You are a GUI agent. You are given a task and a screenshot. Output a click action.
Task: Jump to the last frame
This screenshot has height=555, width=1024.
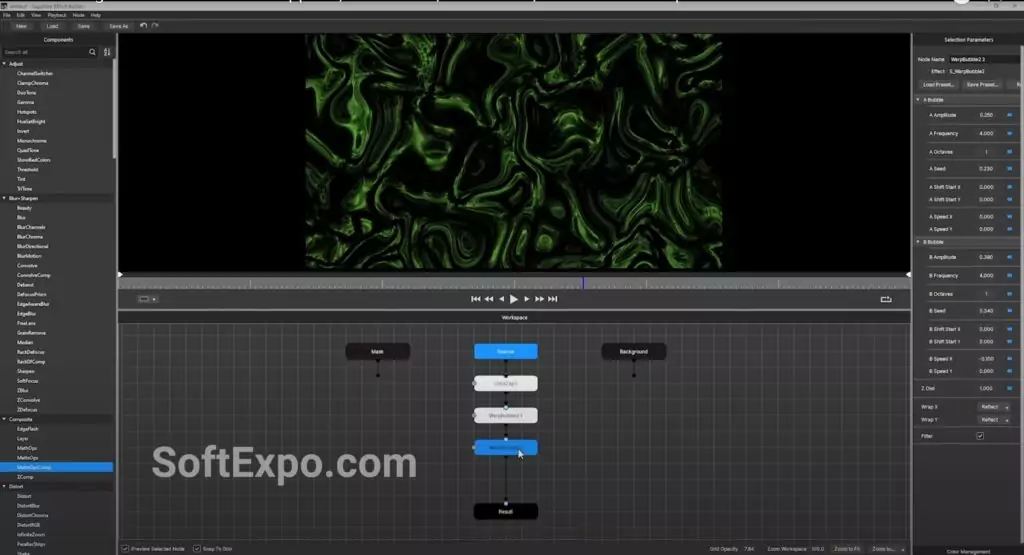coord(553,299)
